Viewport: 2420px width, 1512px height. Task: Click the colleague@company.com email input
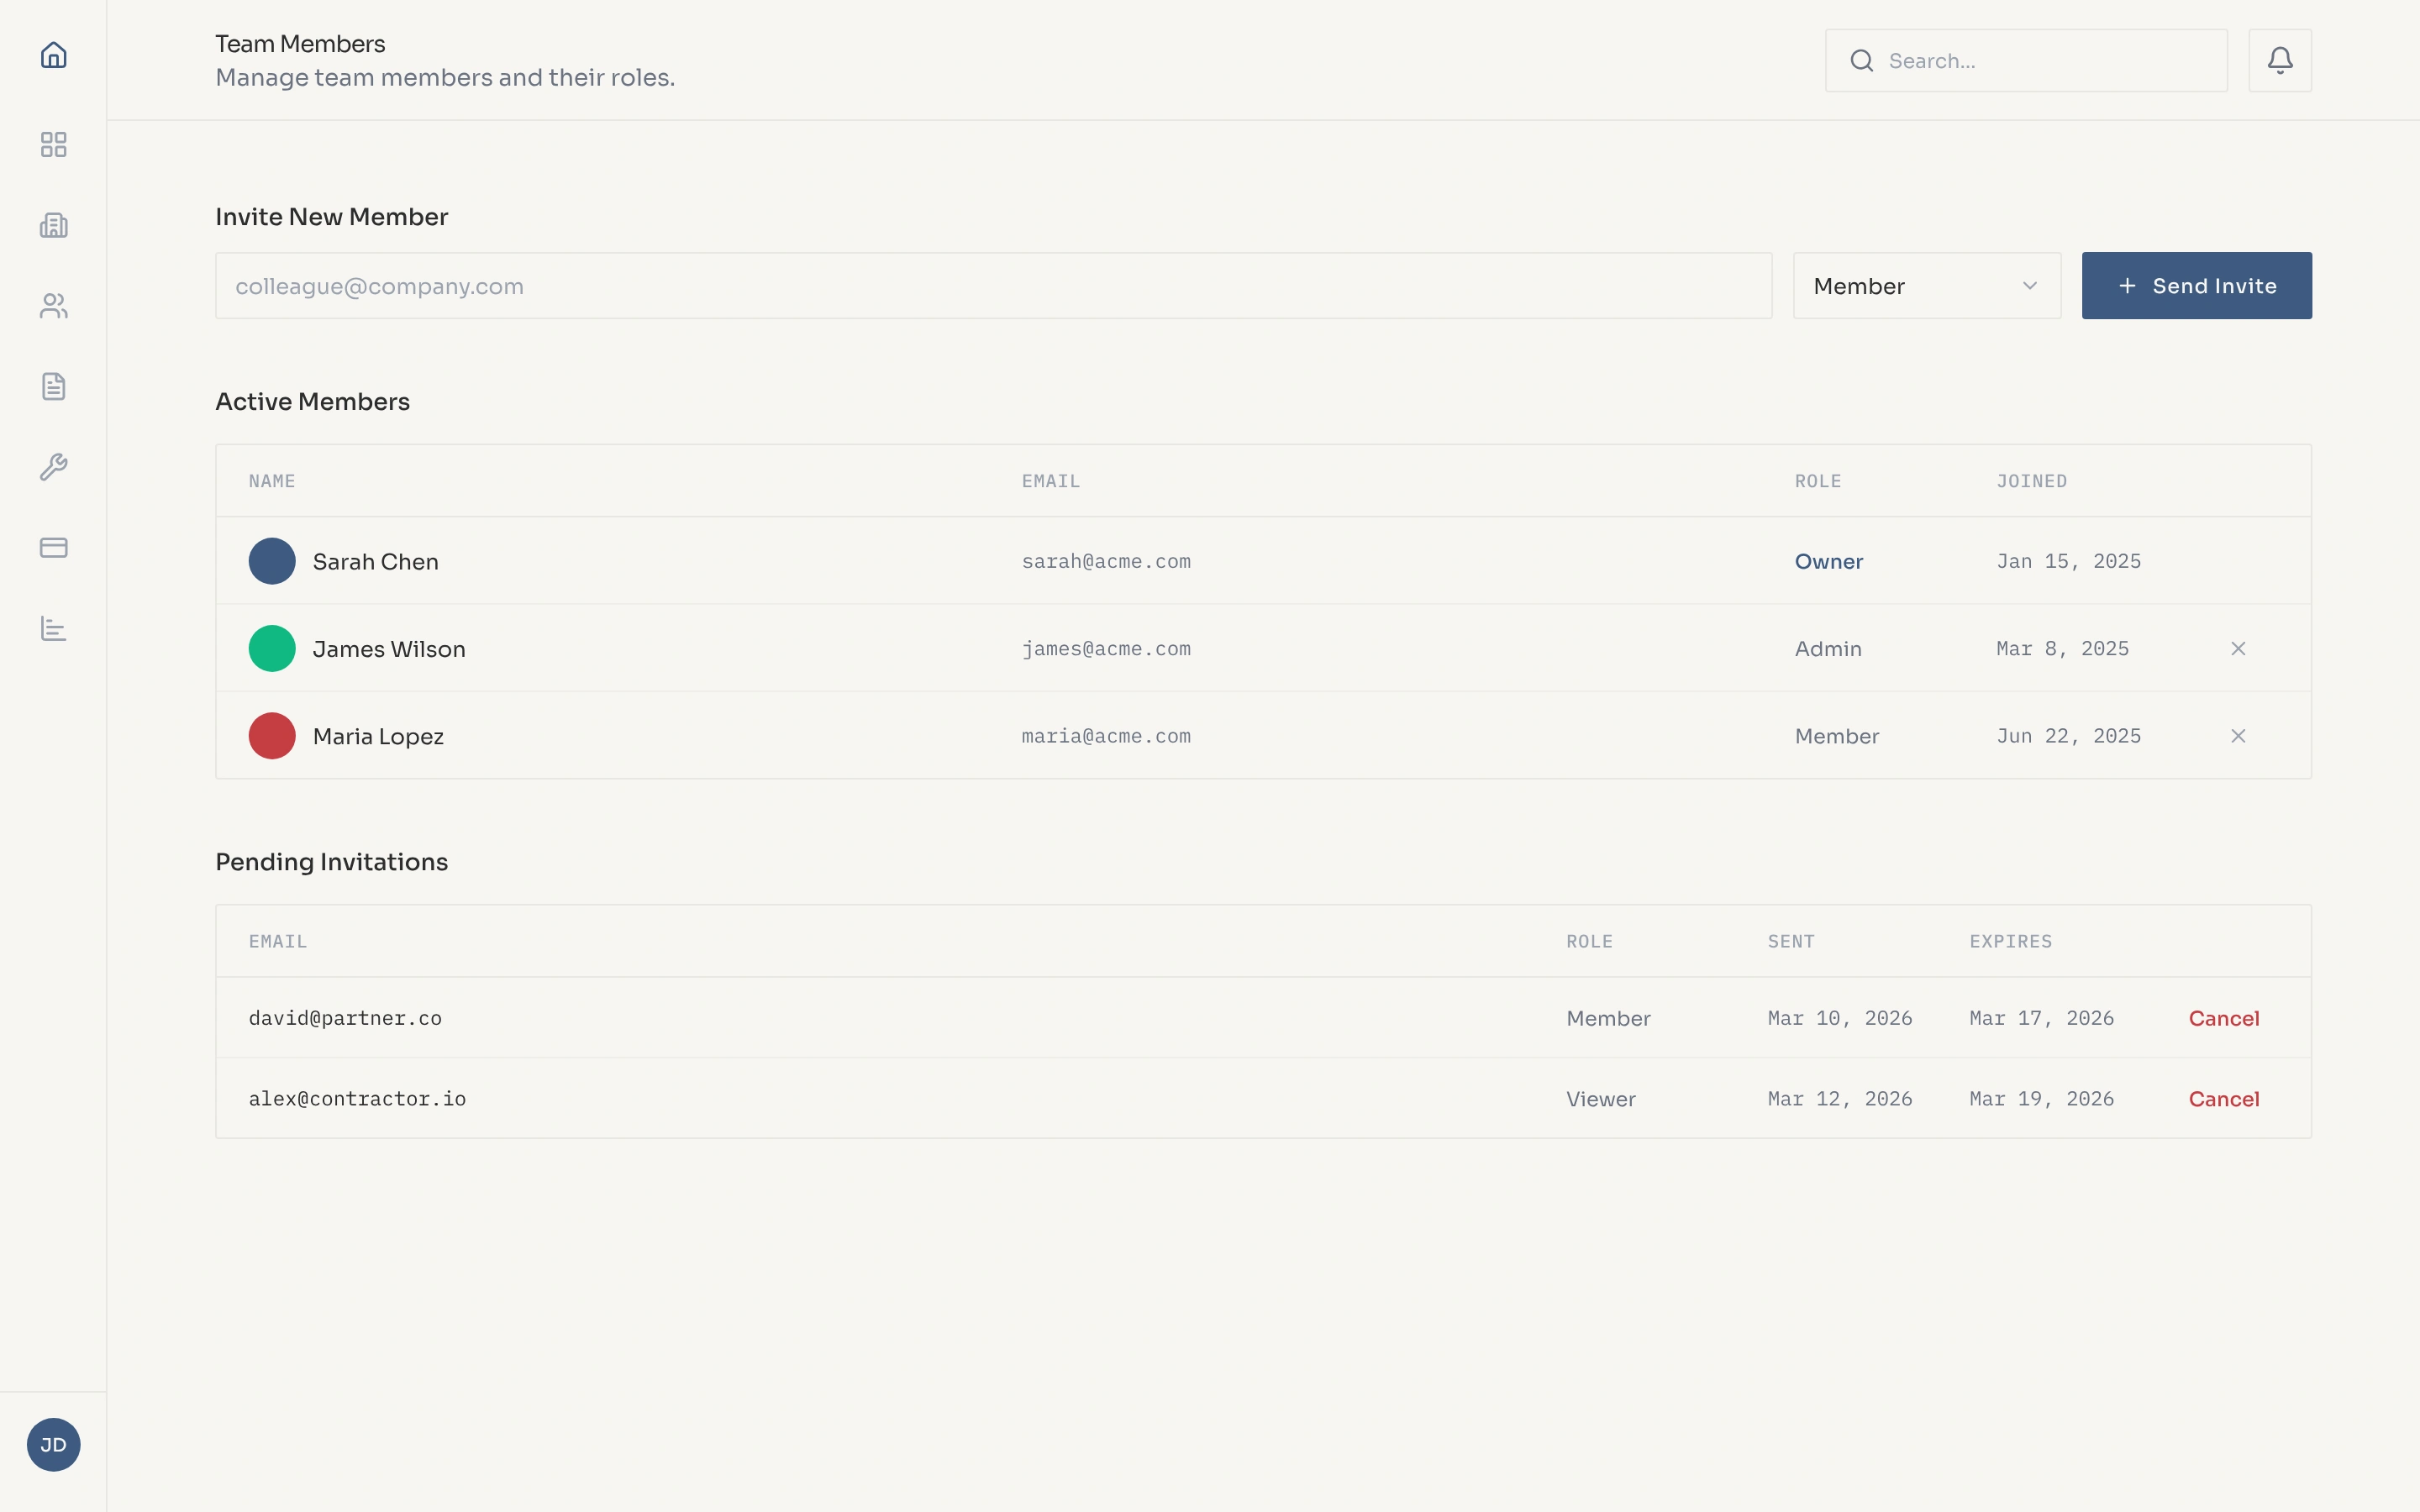click(x=993, y=286)
